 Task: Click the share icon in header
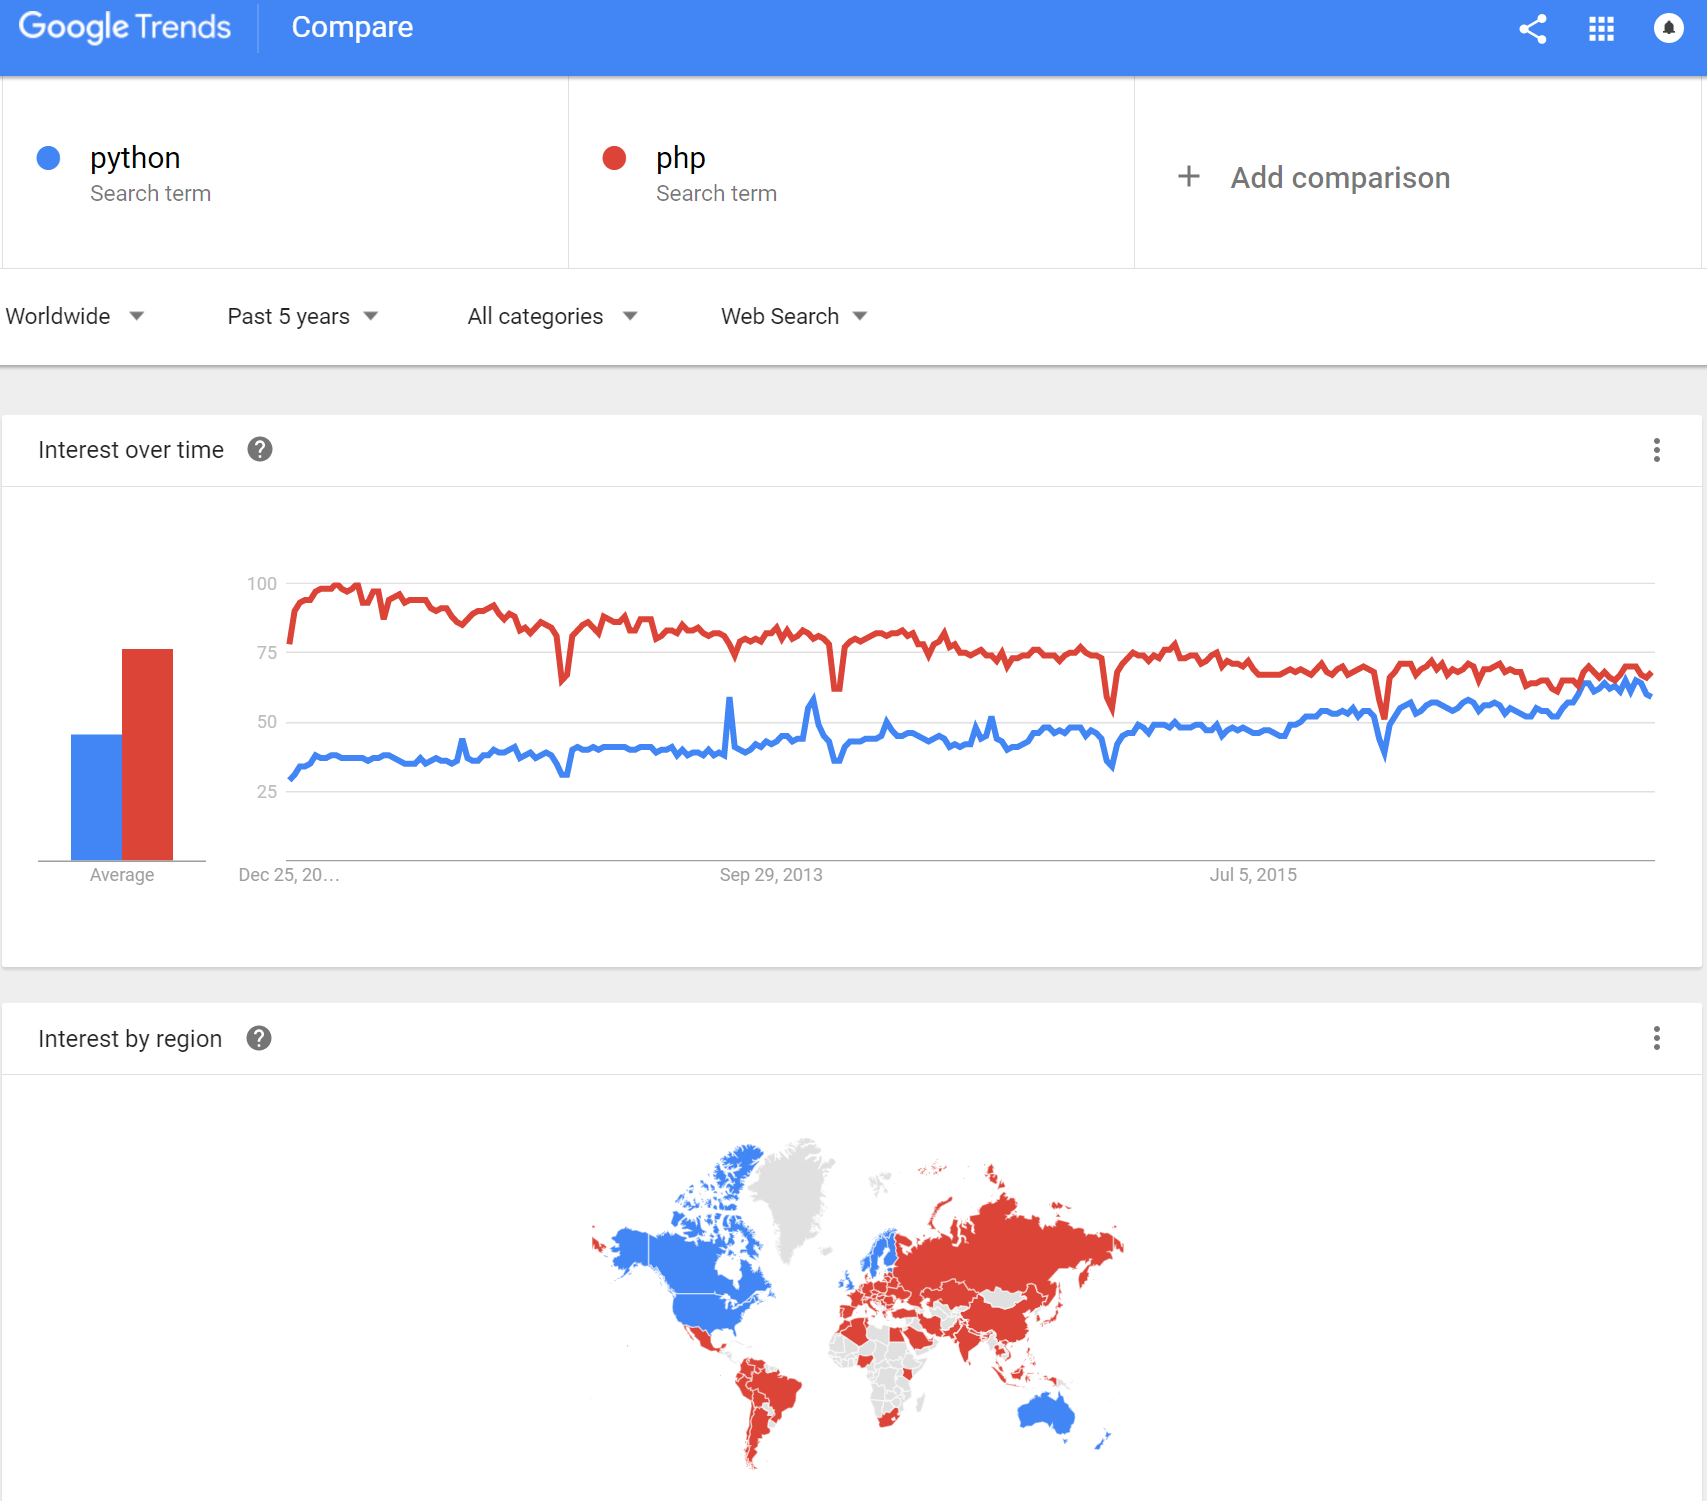[1532, 29]
